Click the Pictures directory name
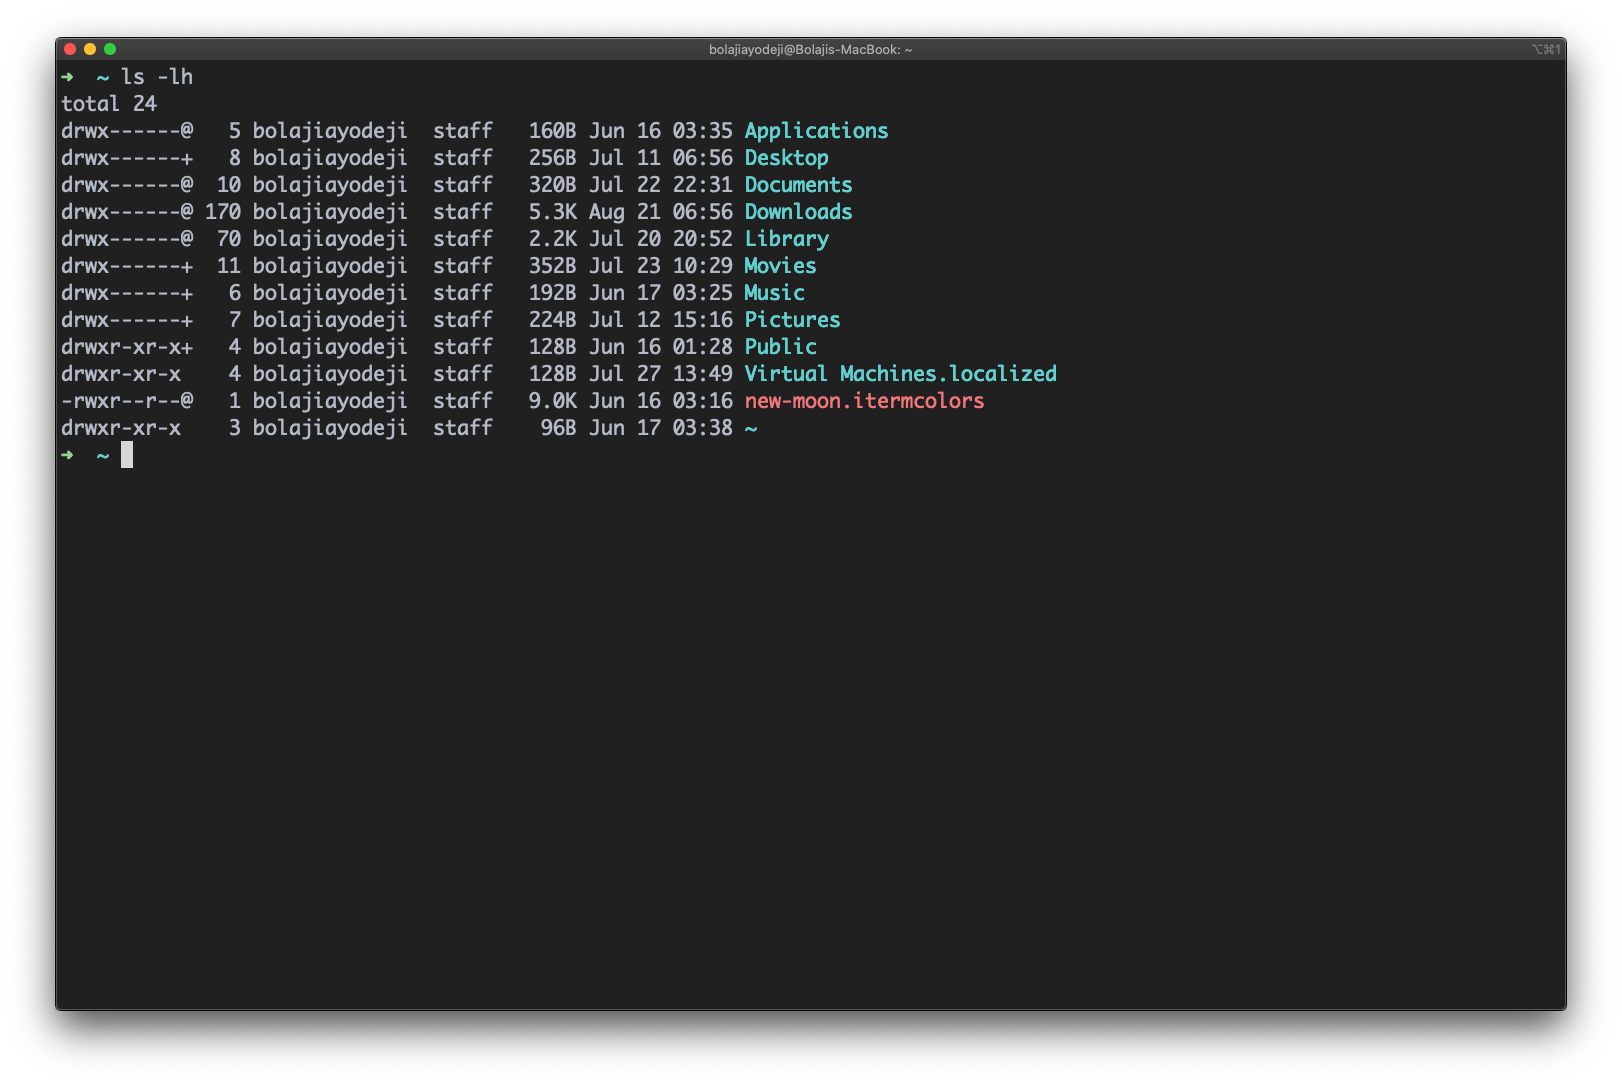 point(792,320)
